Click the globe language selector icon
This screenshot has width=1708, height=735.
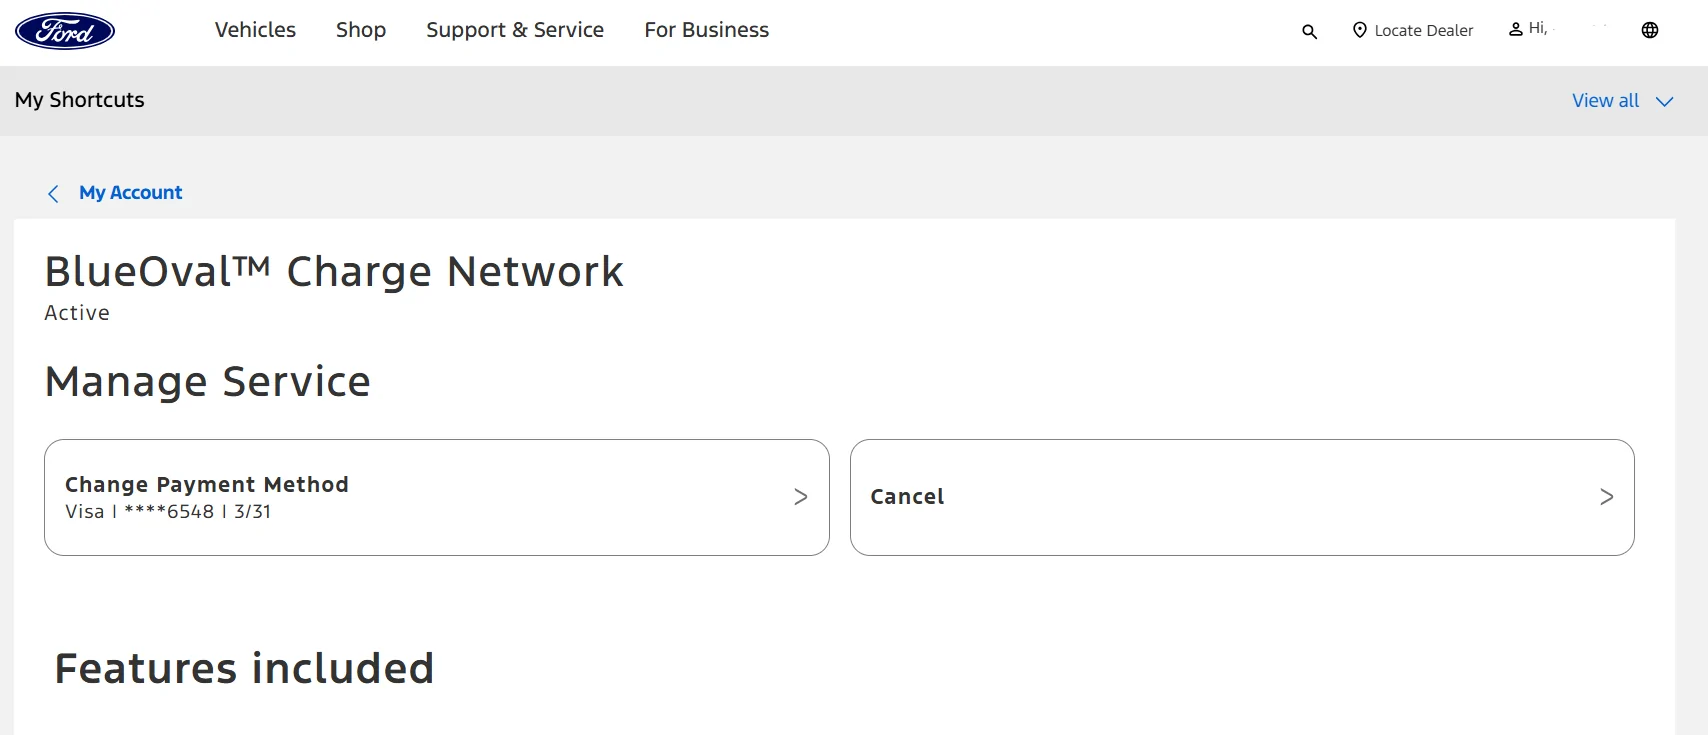[x=1650, y=30]
